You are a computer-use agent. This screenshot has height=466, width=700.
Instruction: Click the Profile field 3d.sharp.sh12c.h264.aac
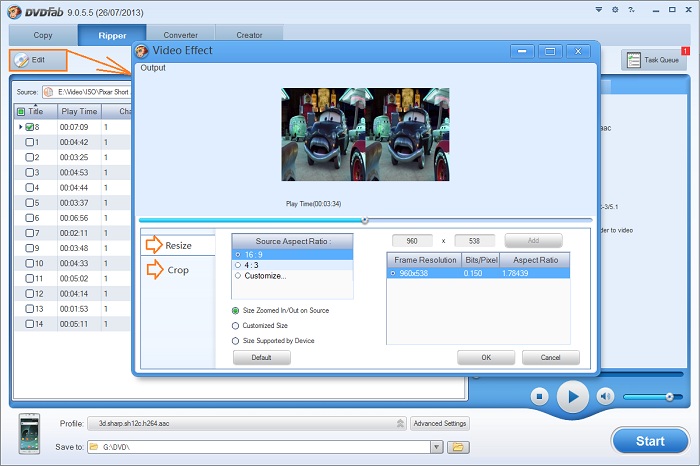click(x=247, y=423)
